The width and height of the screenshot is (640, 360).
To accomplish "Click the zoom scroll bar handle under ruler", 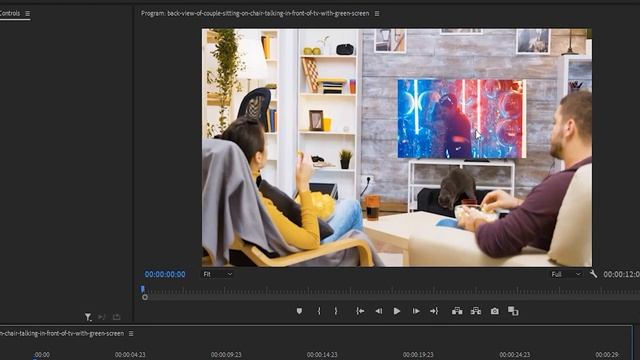I will (x=145, y=298).
